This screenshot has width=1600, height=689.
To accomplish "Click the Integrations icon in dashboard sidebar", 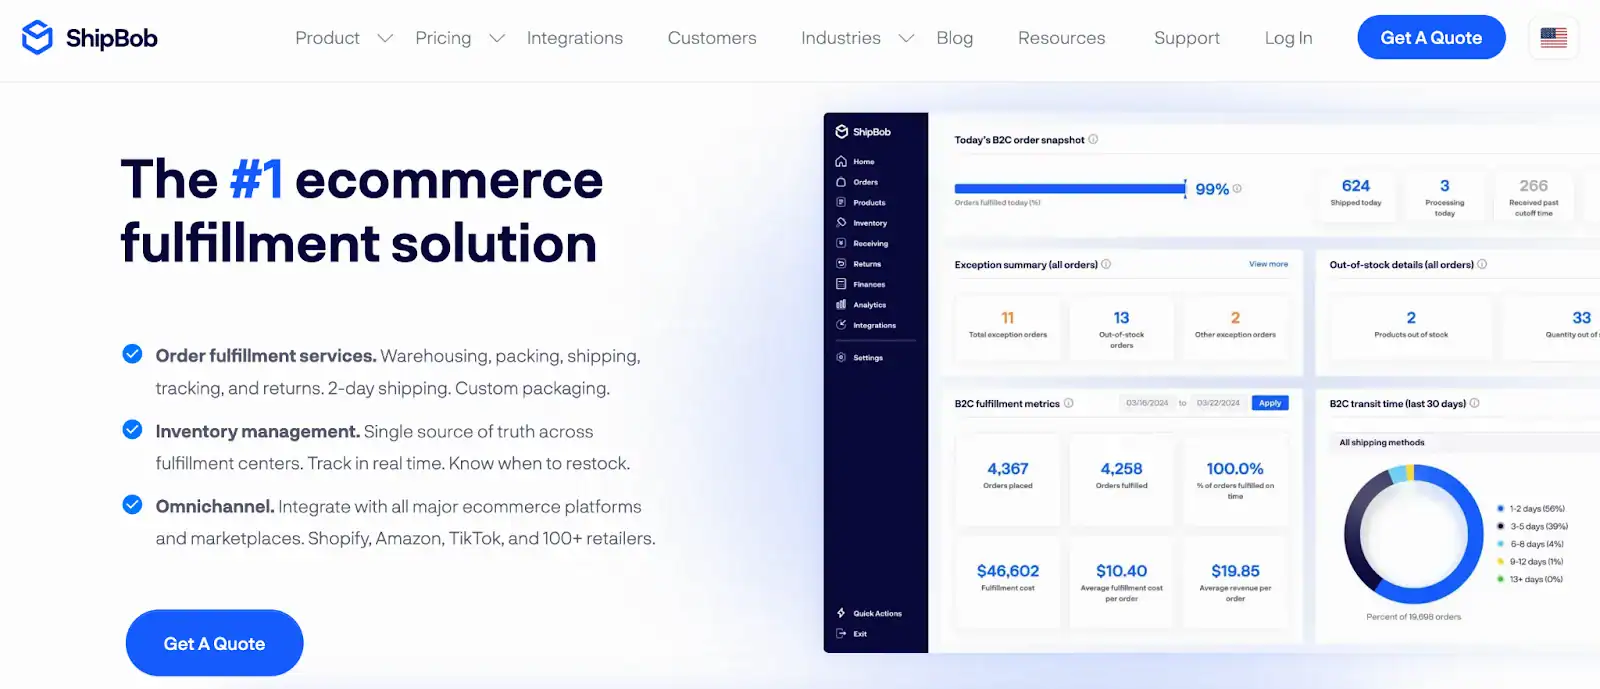I will click(841, 325).
